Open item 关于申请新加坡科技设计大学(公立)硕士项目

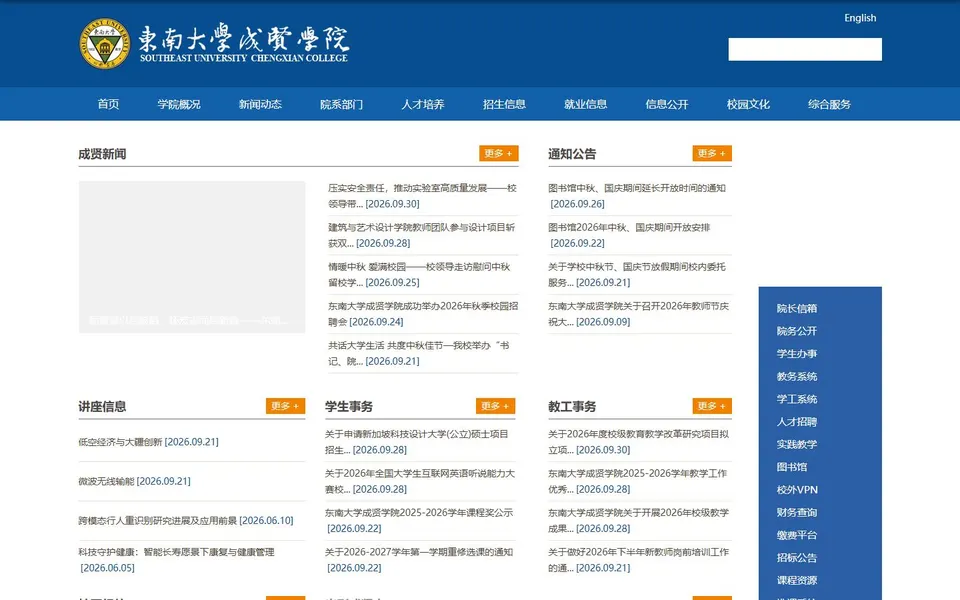(x=417, y=442)
